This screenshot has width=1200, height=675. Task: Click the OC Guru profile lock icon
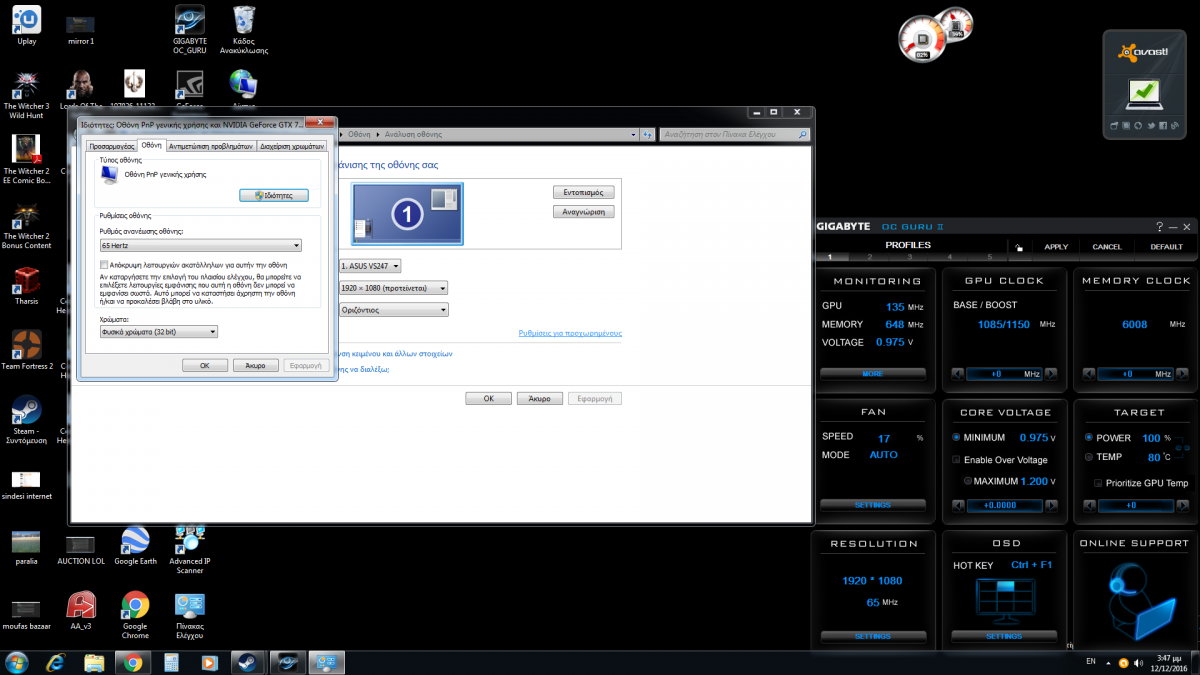point(1018,247)
